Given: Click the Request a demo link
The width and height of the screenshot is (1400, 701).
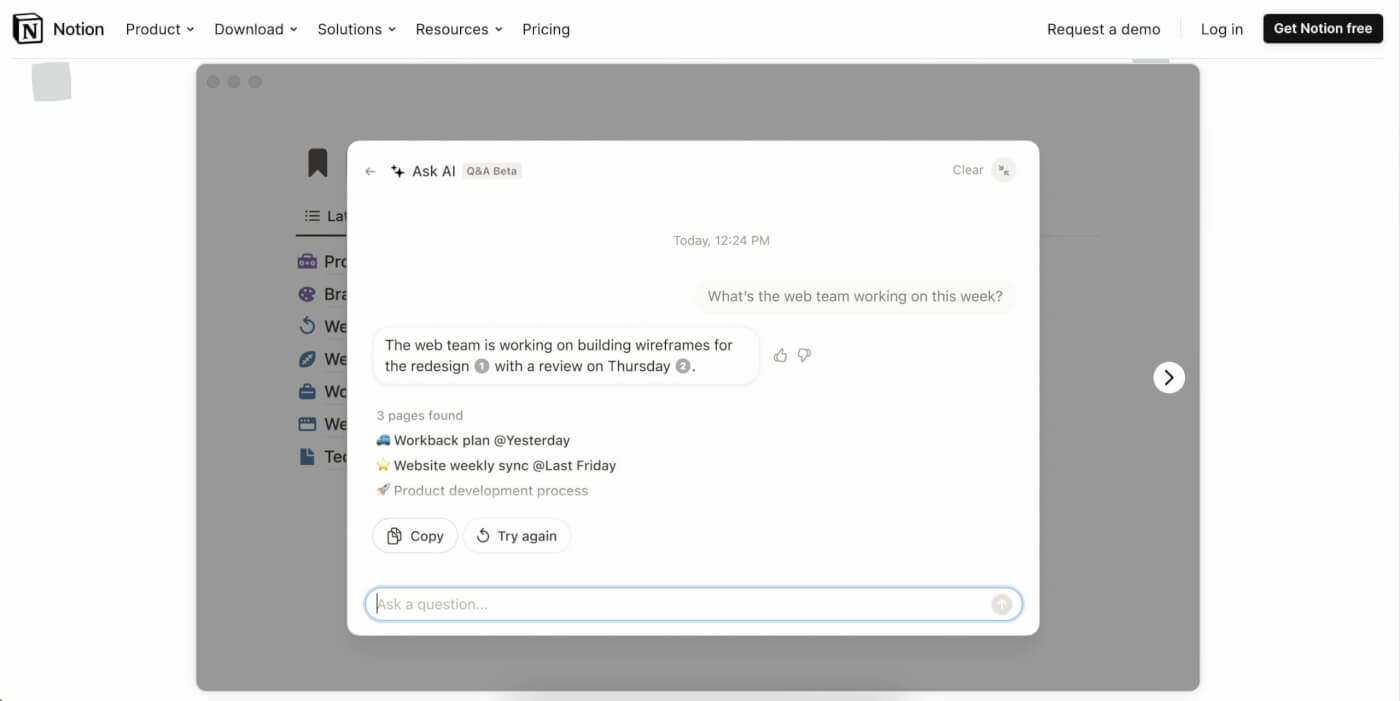Looking at the screenshot, I should 1103,29.
